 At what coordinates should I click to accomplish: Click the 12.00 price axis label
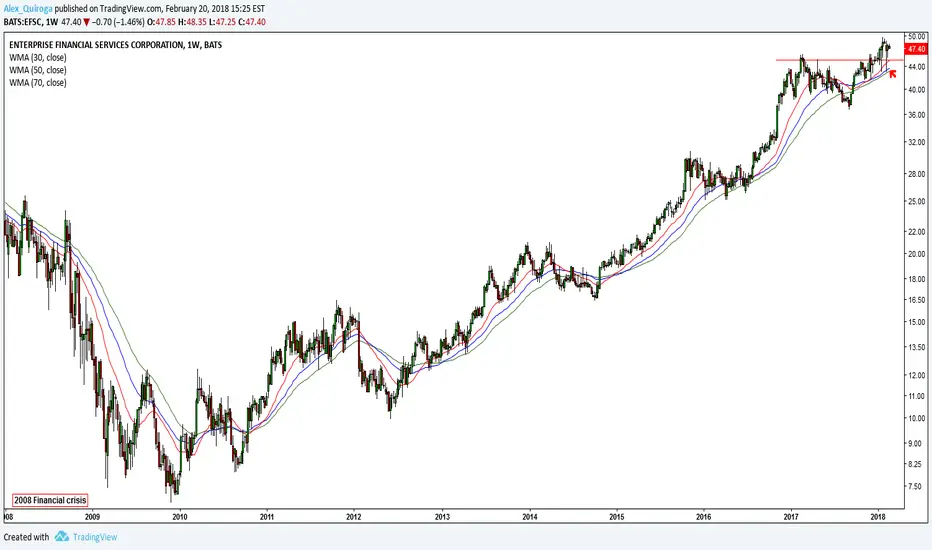point(917,375)
